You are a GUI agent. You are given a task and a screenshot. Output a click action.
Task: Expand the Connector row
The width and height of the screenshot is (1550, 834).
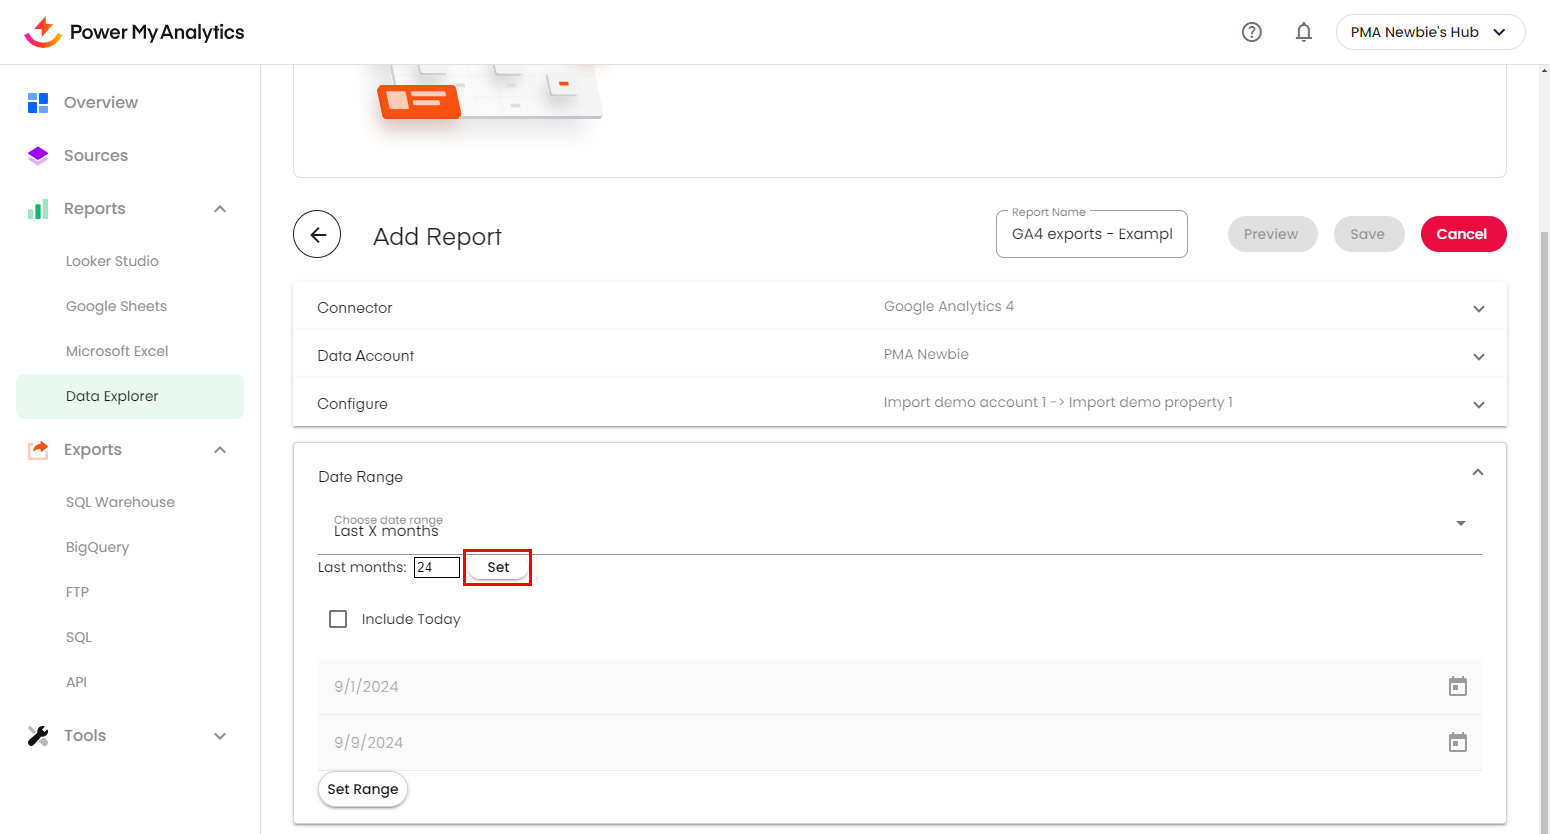(x=1478, y=309)
